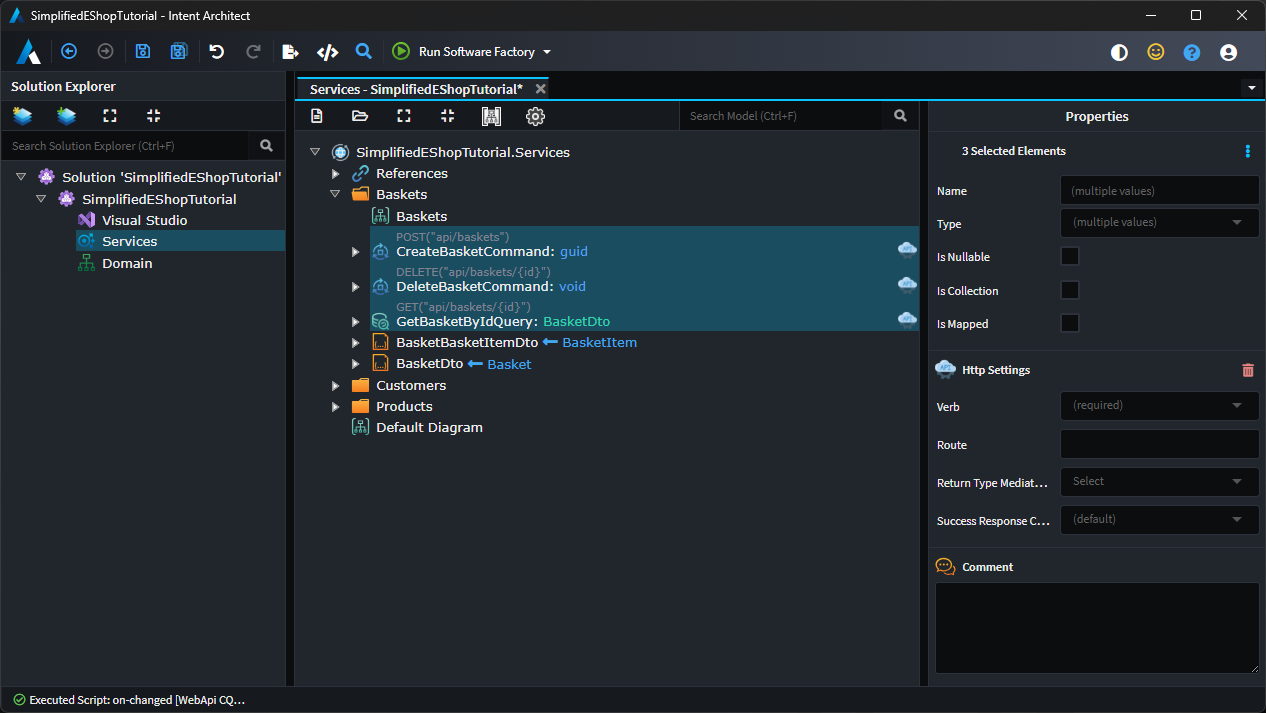Delete Http Settings stereotype trash icon
This screenshot has height=713, width=1266.
coord(1247,370)
